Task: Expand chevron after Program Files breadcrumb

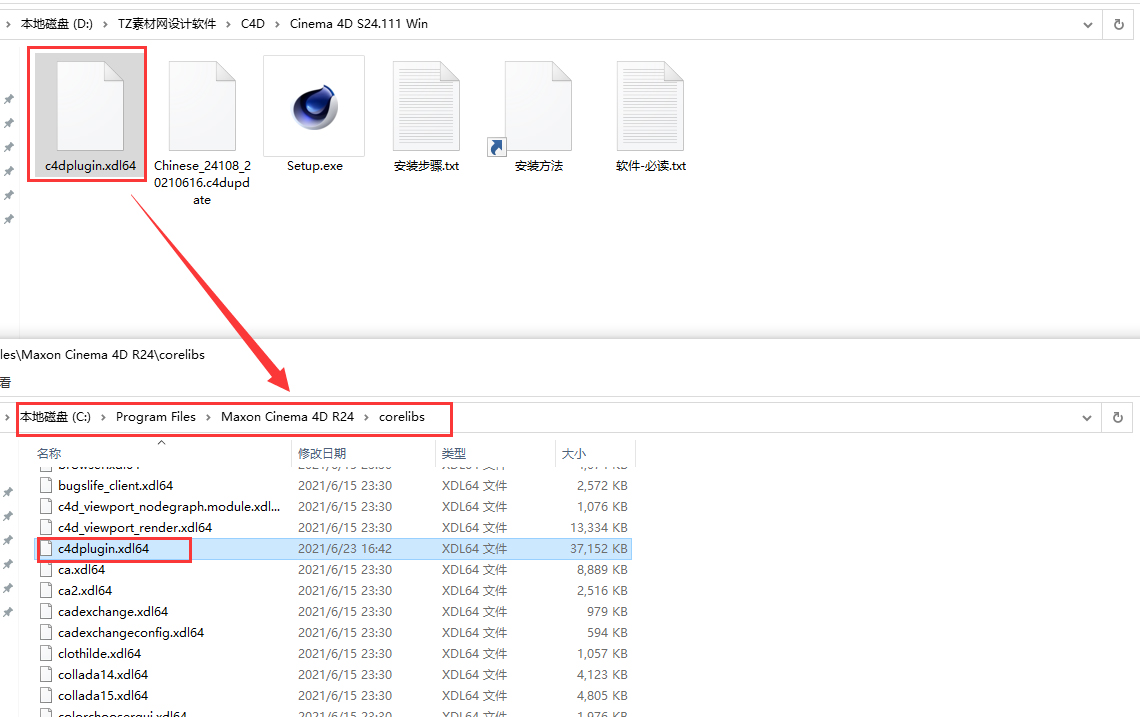Action: coord(208,417)
